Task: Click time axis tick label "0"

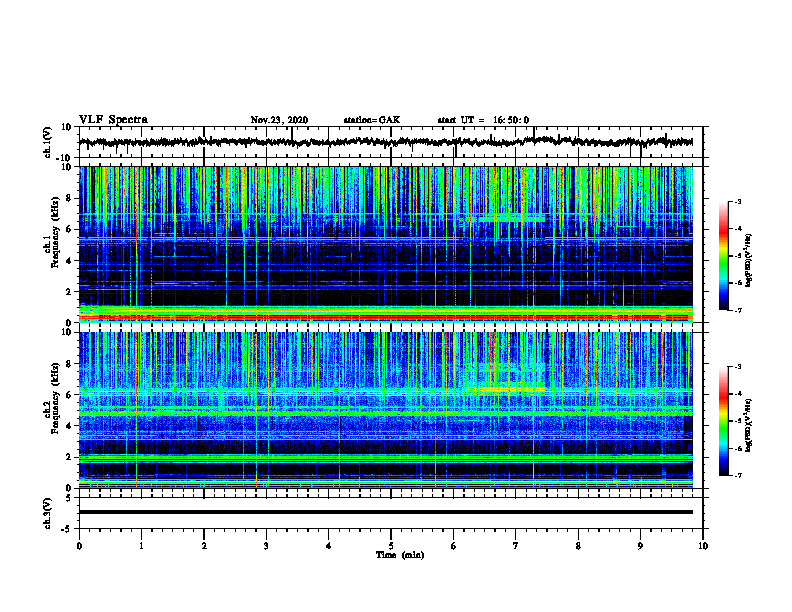Action: [79, 546]
